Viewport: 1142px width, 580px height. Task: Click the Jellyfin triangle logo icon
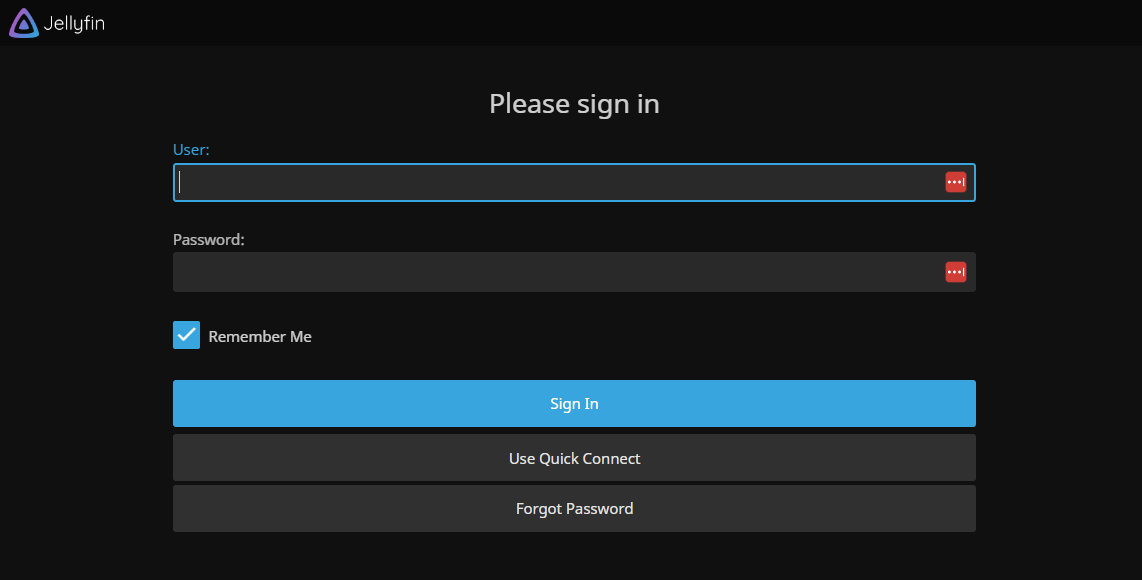tap(23, 23)
